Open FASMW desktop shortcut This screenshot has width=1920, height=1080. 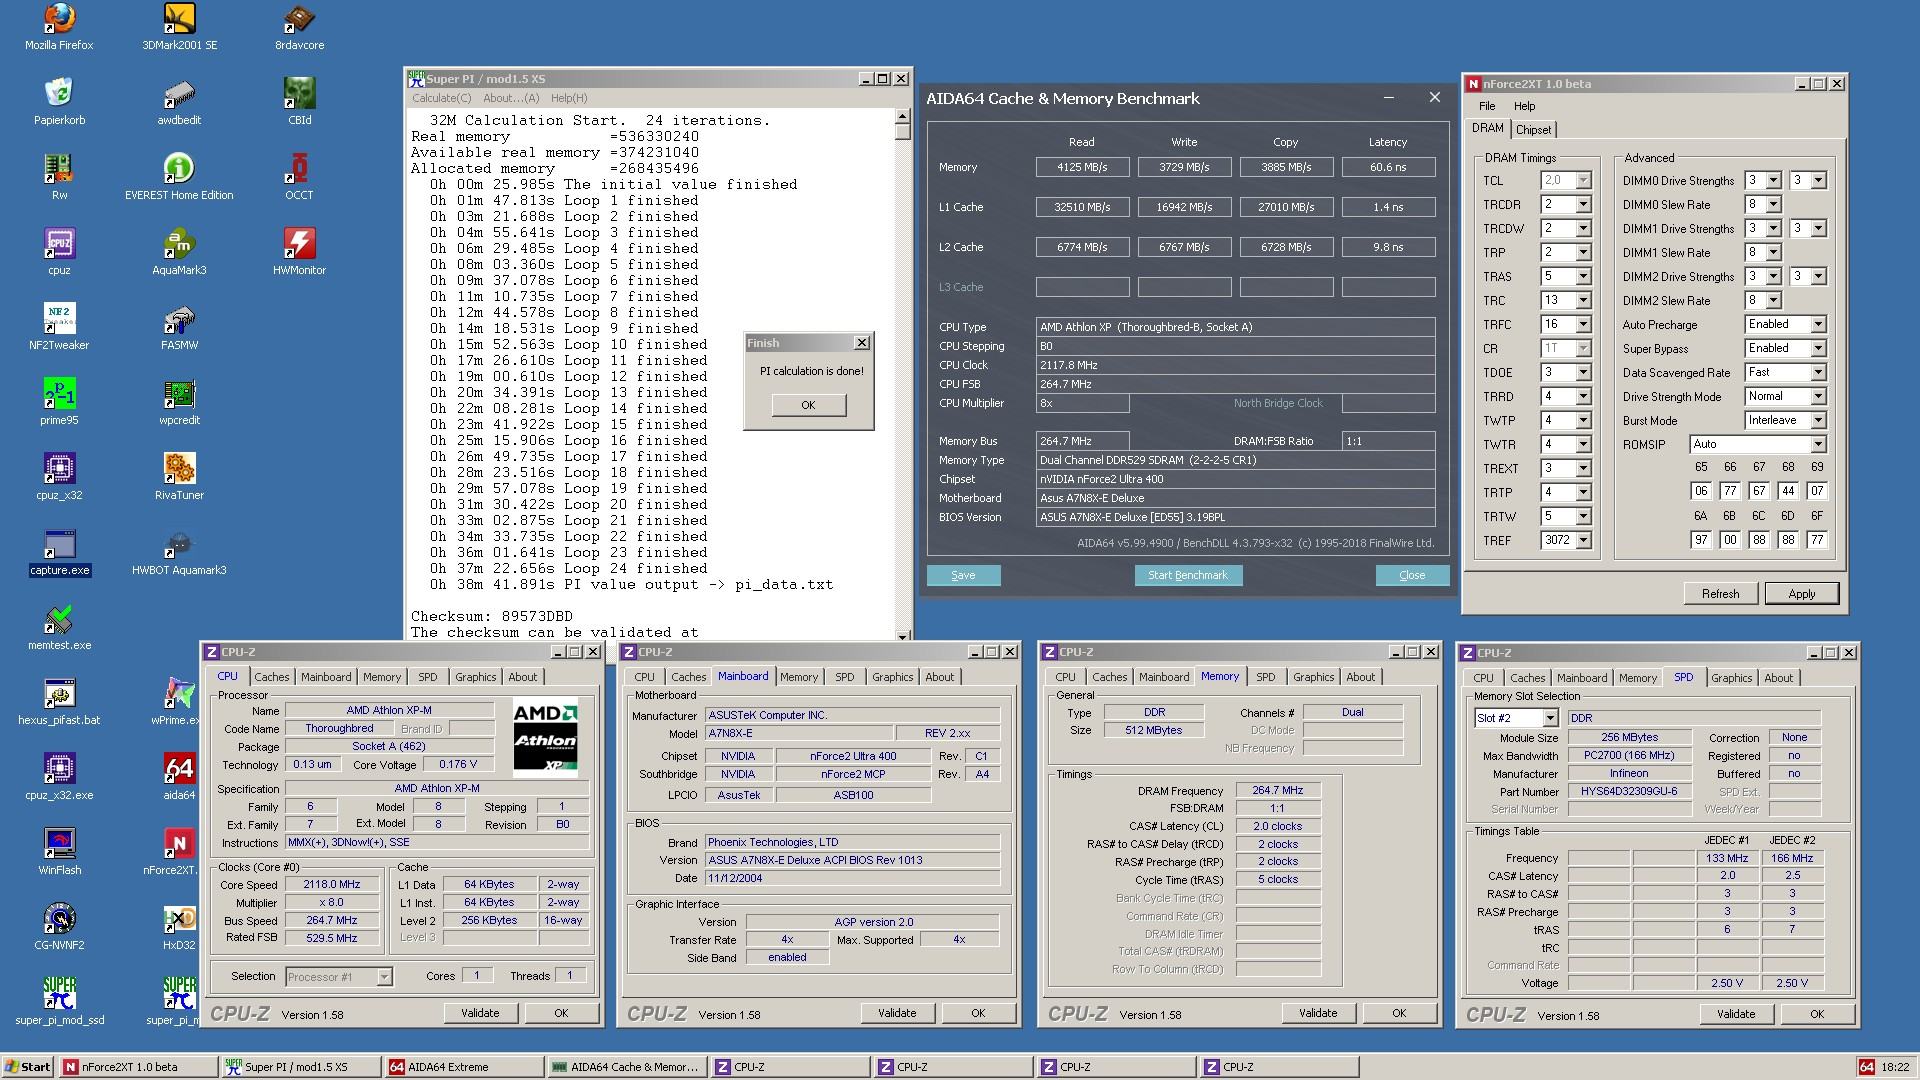pos(179,328)
